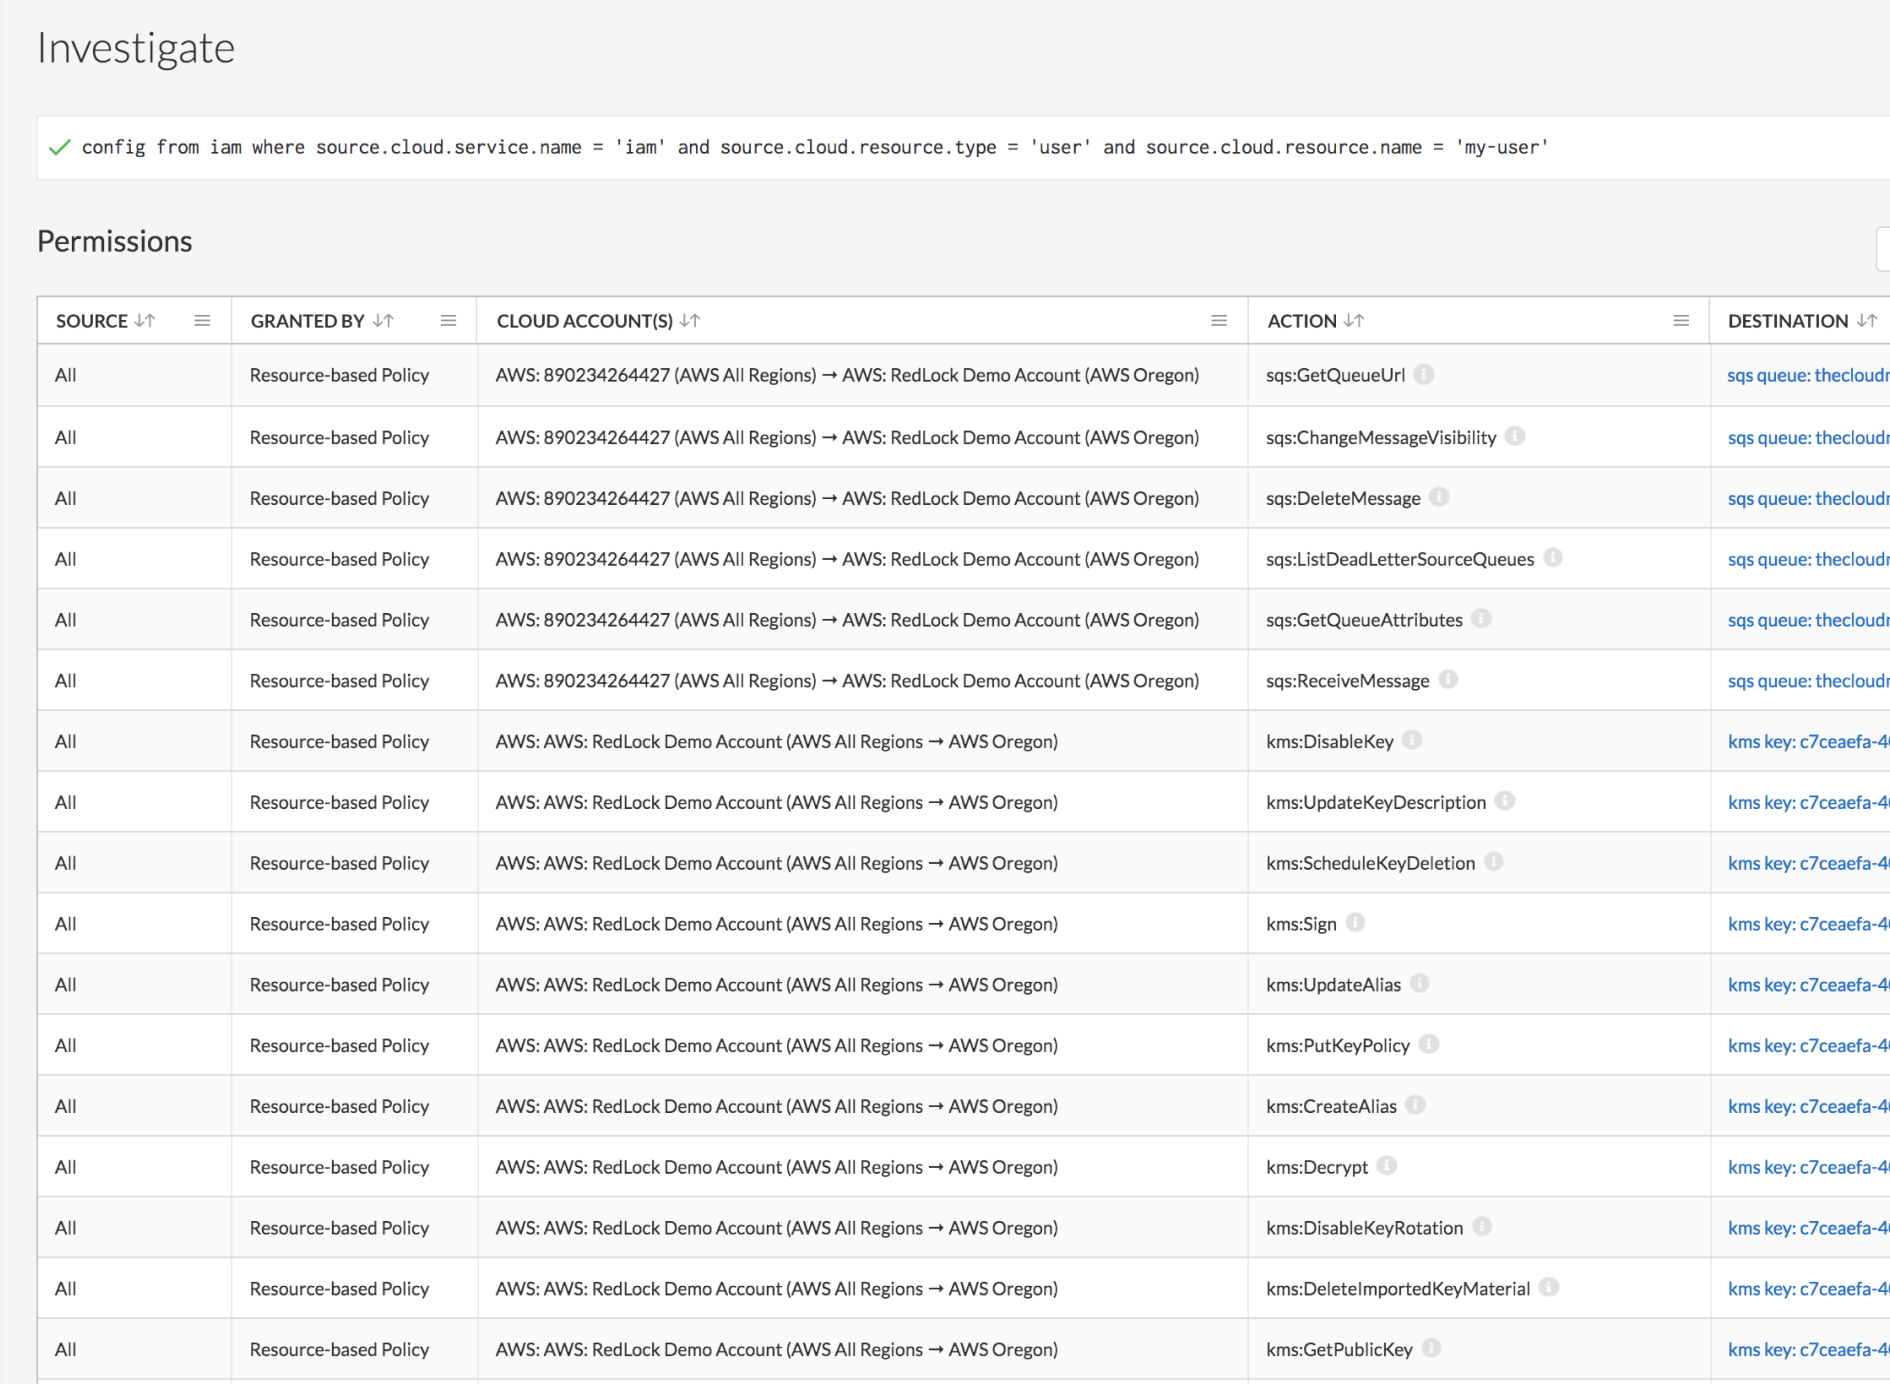
Task: Sort the DESTINATION column
Action: tap(1868, 321)
